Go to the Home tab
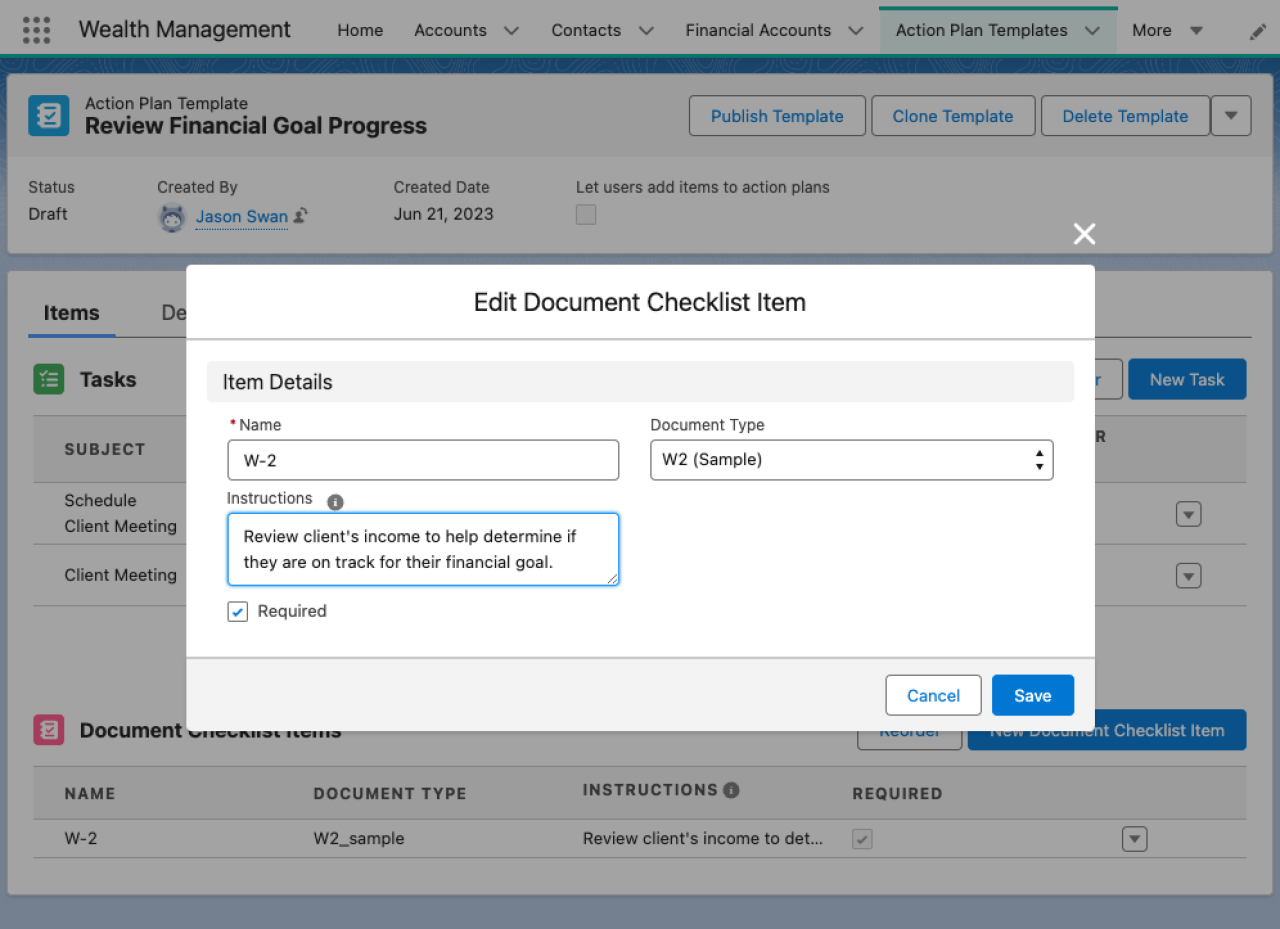This screenshot has width=1280, height=929. tap(360, 30)
